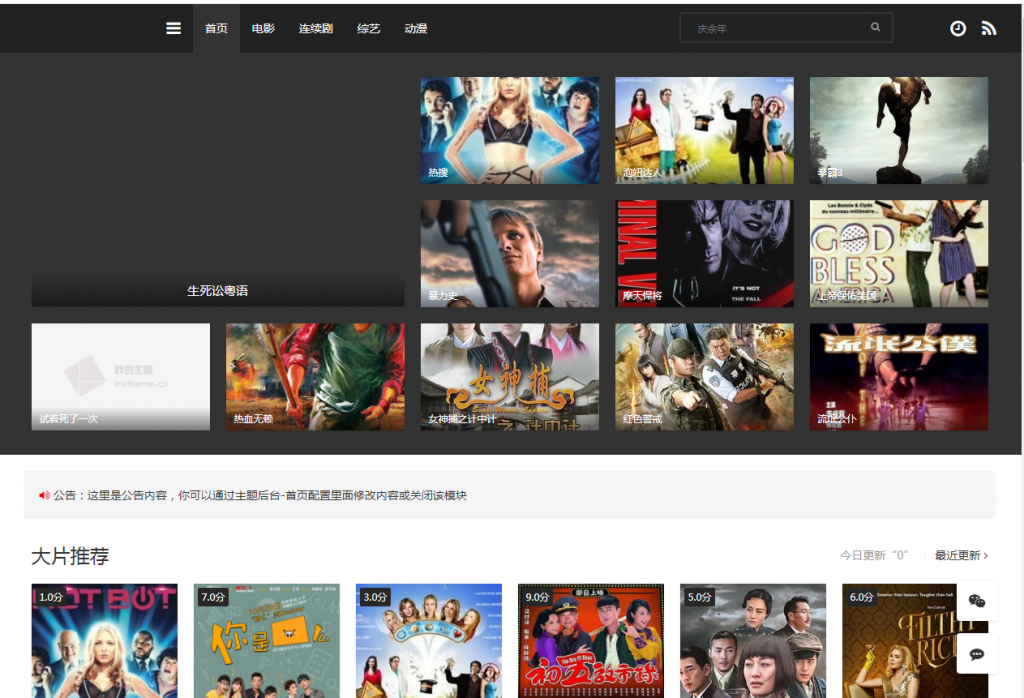Click the search magnifier icon
The image size is (1024, 698).
876,28
